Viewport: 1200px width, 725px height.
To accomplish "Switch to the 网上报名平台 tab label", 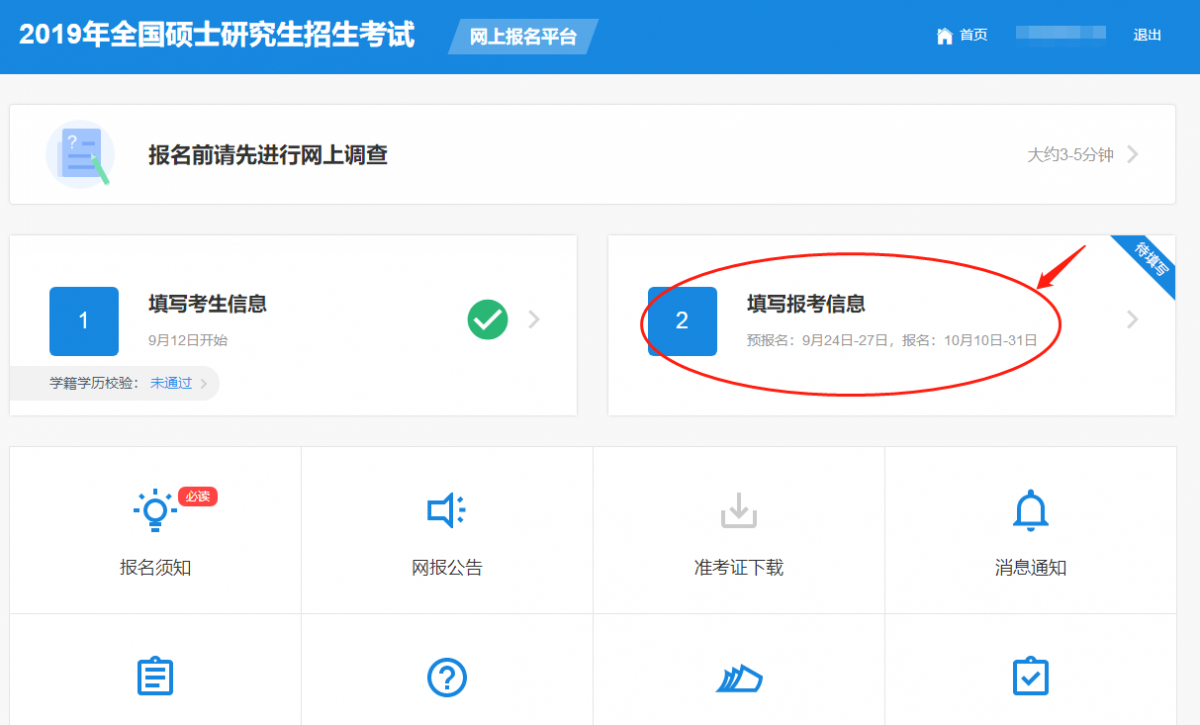I will (521, 36).
